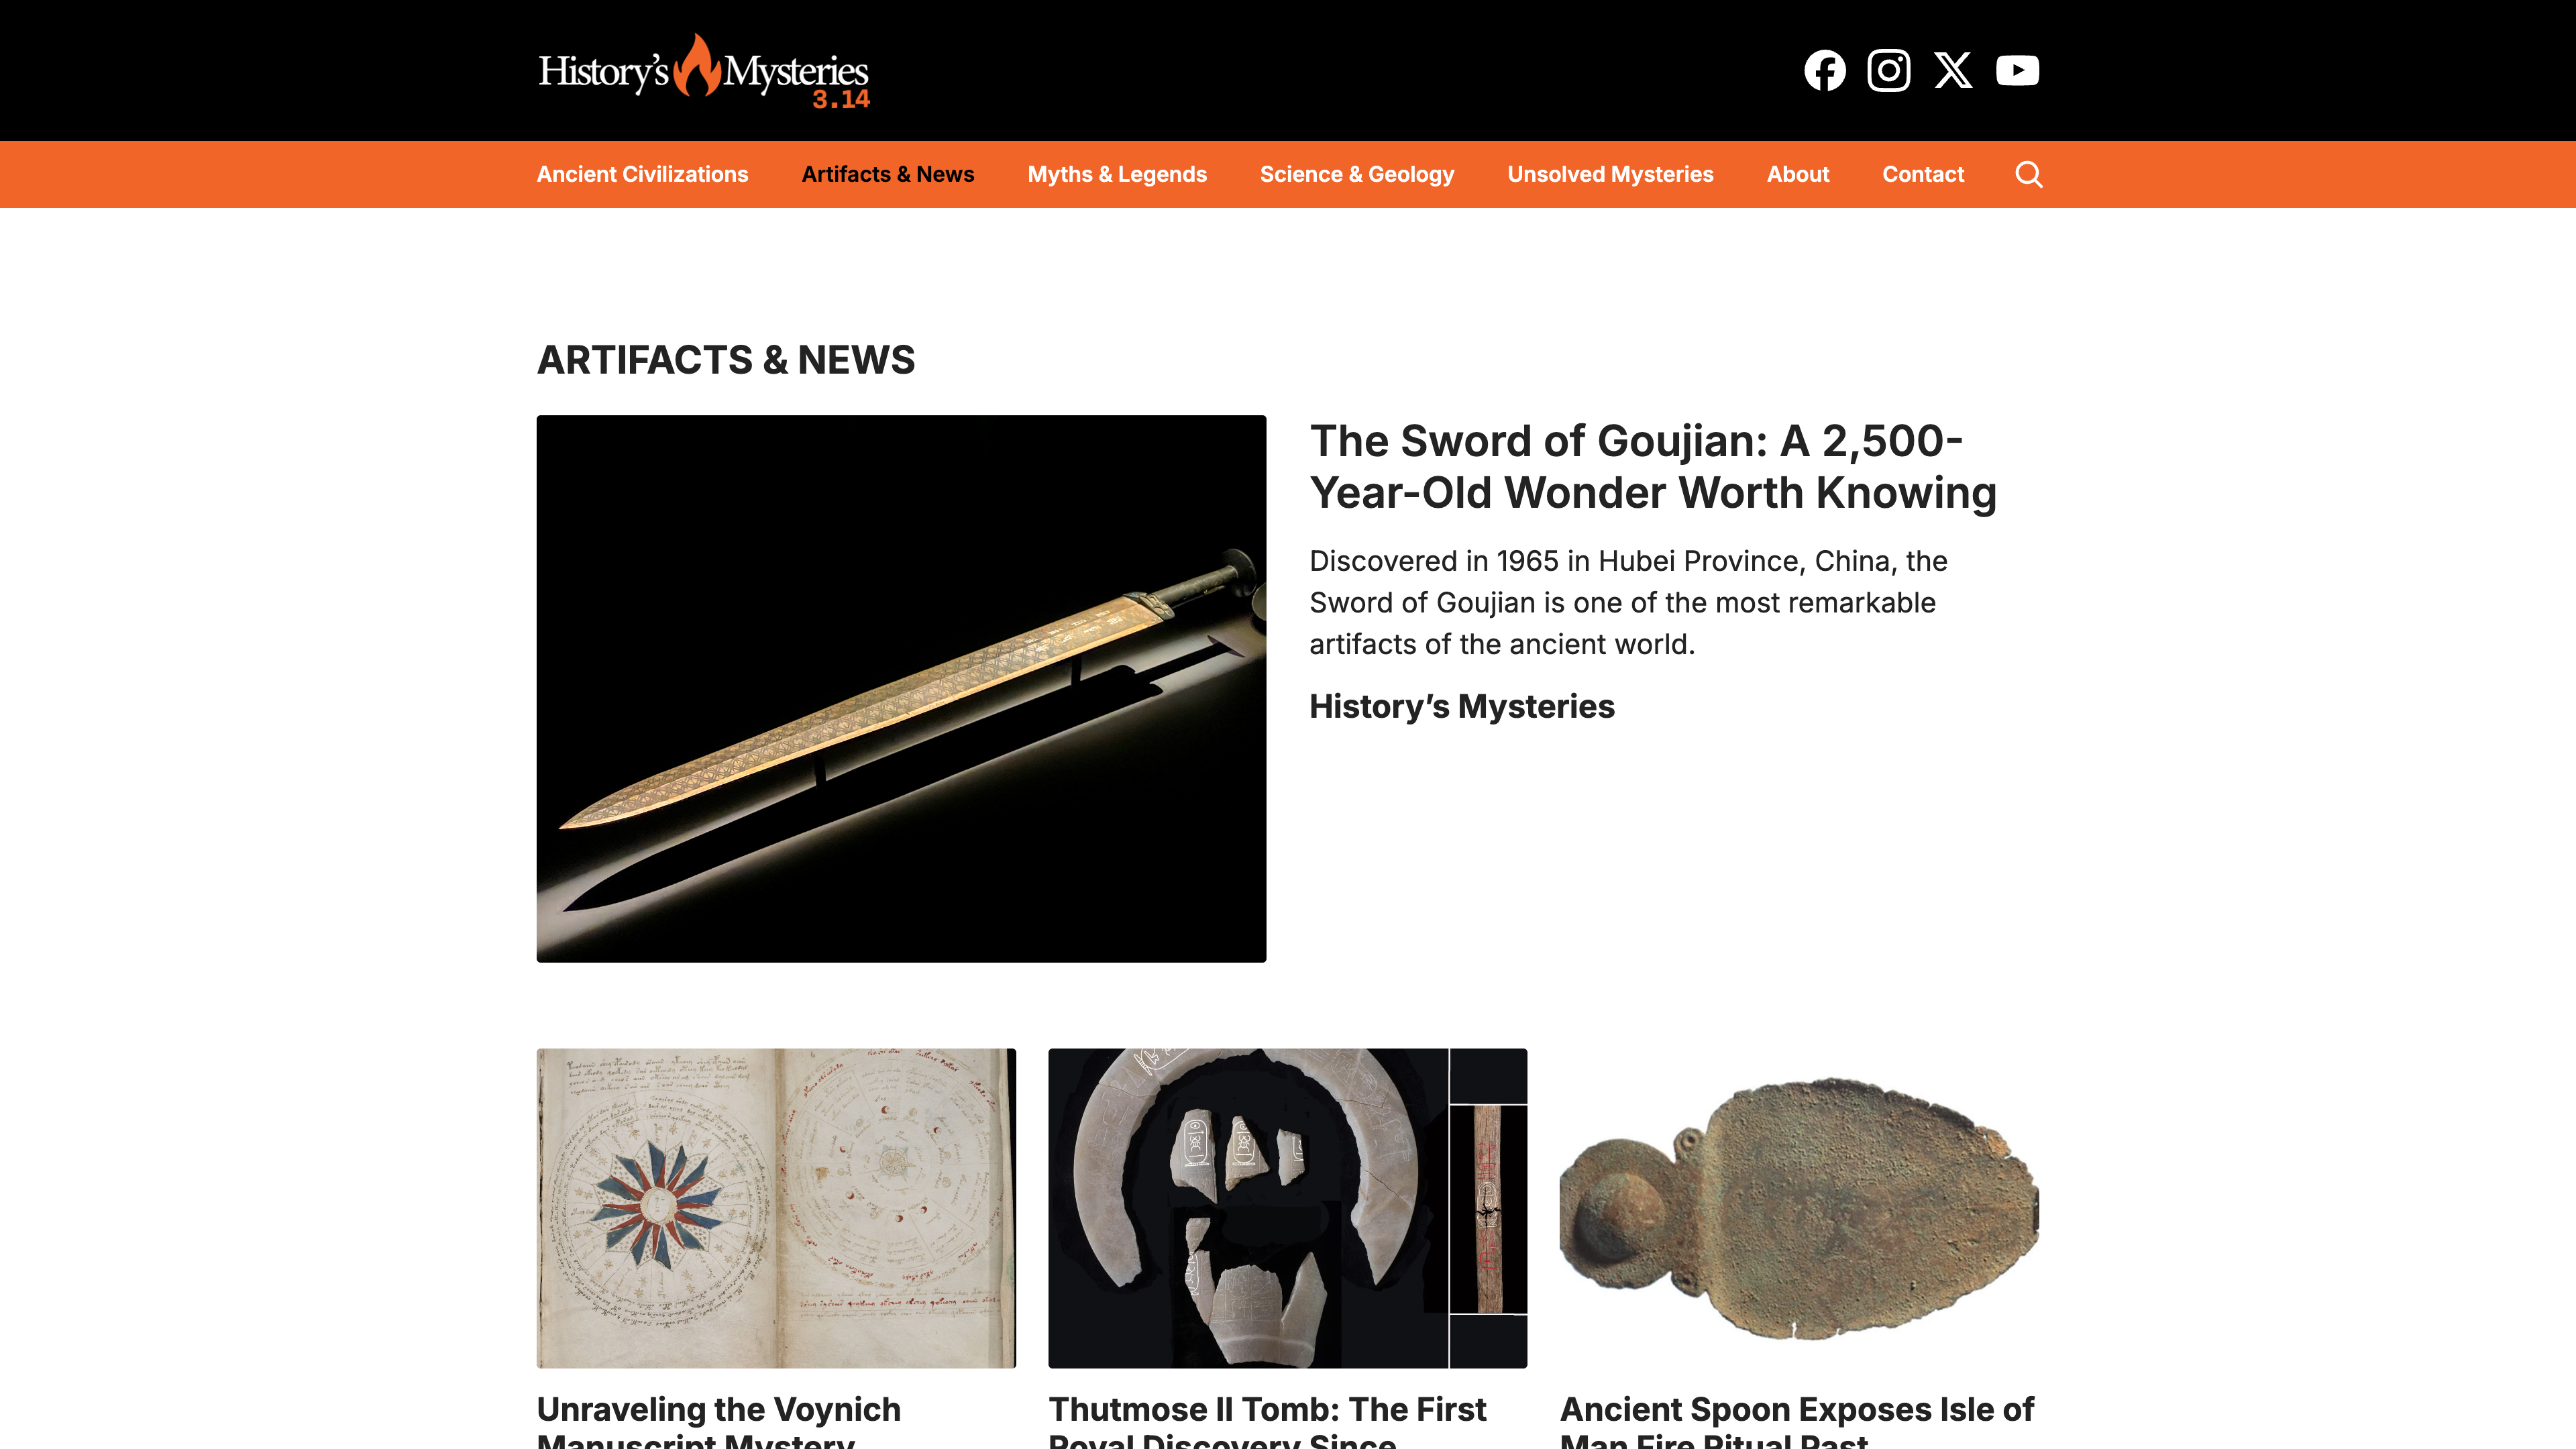
Task: Open the Thutmose II Tomb thumbnail
Action: click(1287, 1207)
